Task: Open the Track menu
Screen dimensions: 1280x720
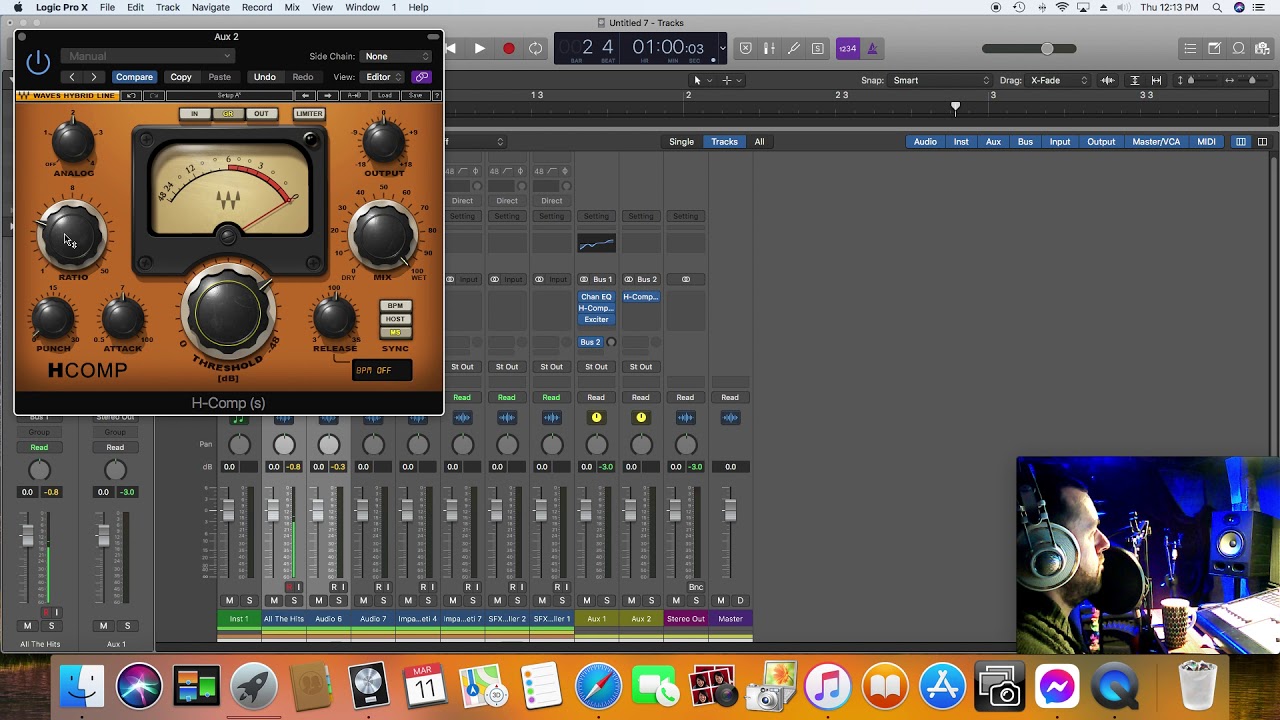Action: [168, 7]
